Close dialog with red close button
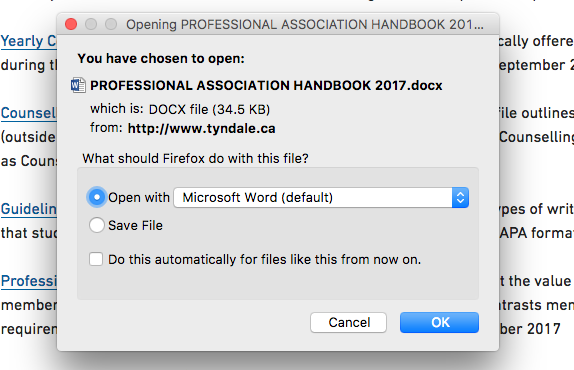Viewport: 574px width, 370px height. tap(71, 24)
